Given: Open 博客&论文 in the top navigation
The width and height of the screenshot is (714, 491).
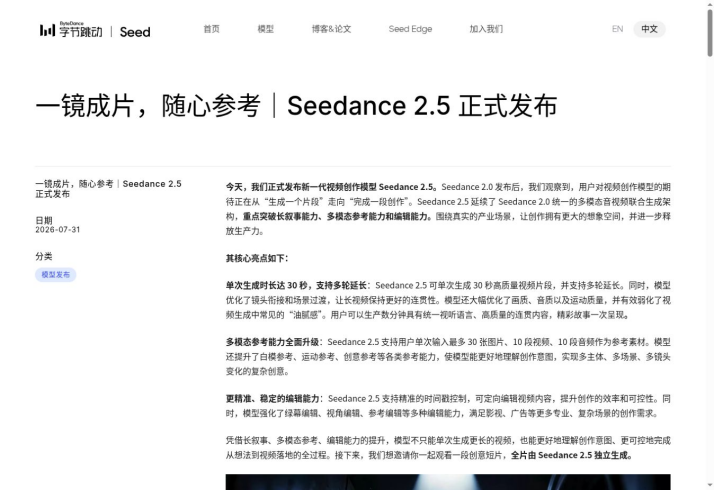Looking at the screenshot, I should tap(331, 29).
